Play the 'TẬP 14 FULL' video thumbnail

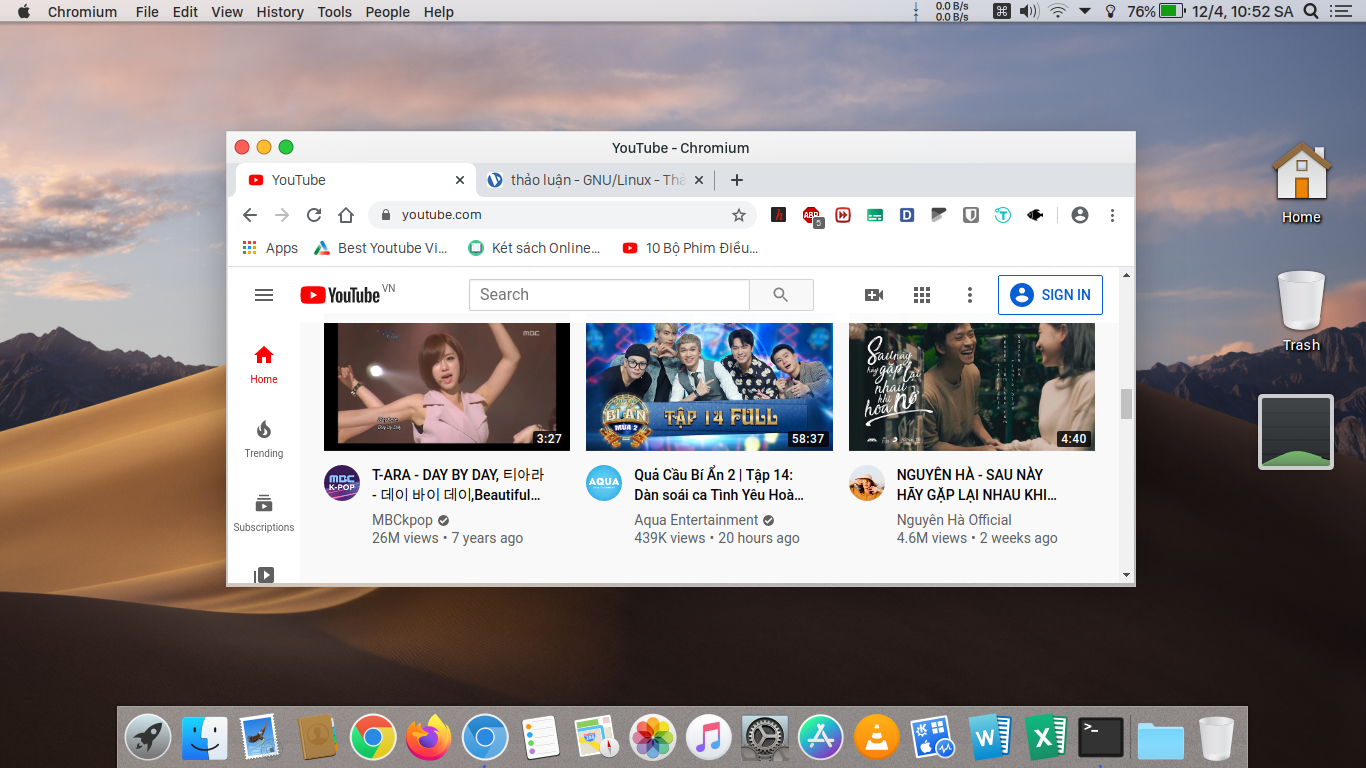point(709,387)
